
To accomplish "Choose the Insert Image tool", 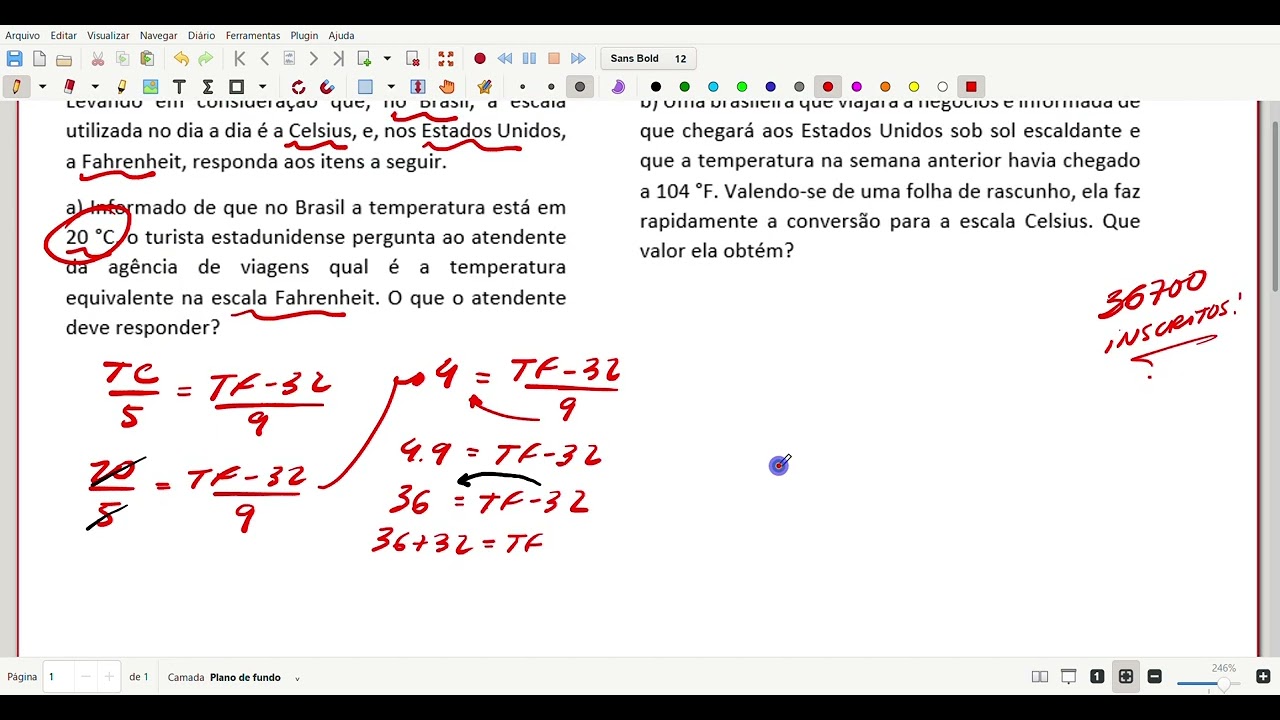I will 151,87.
